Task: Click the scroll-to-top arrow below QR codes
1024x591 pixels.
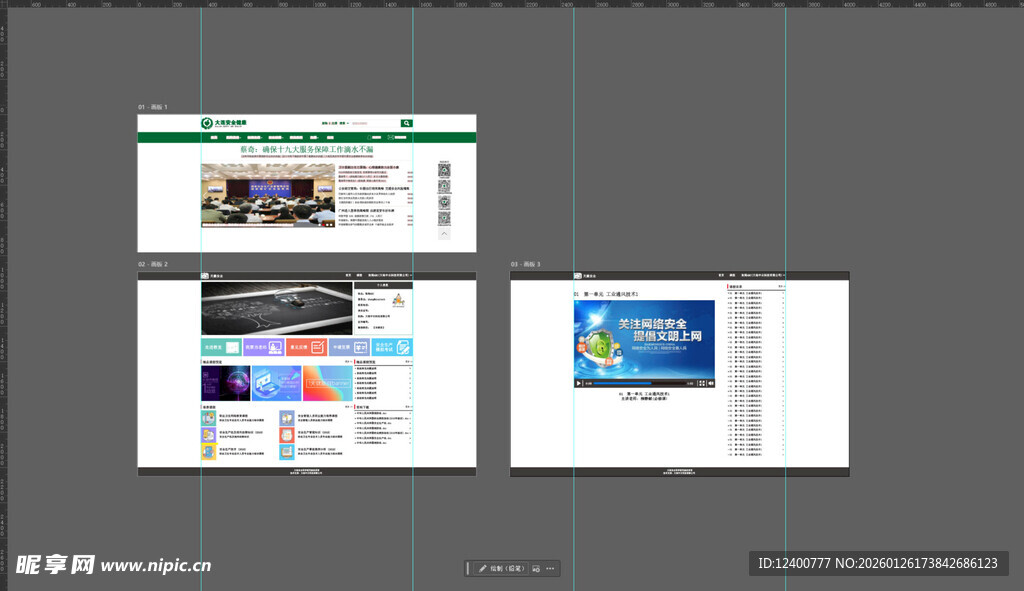Action: pos(444,233)
